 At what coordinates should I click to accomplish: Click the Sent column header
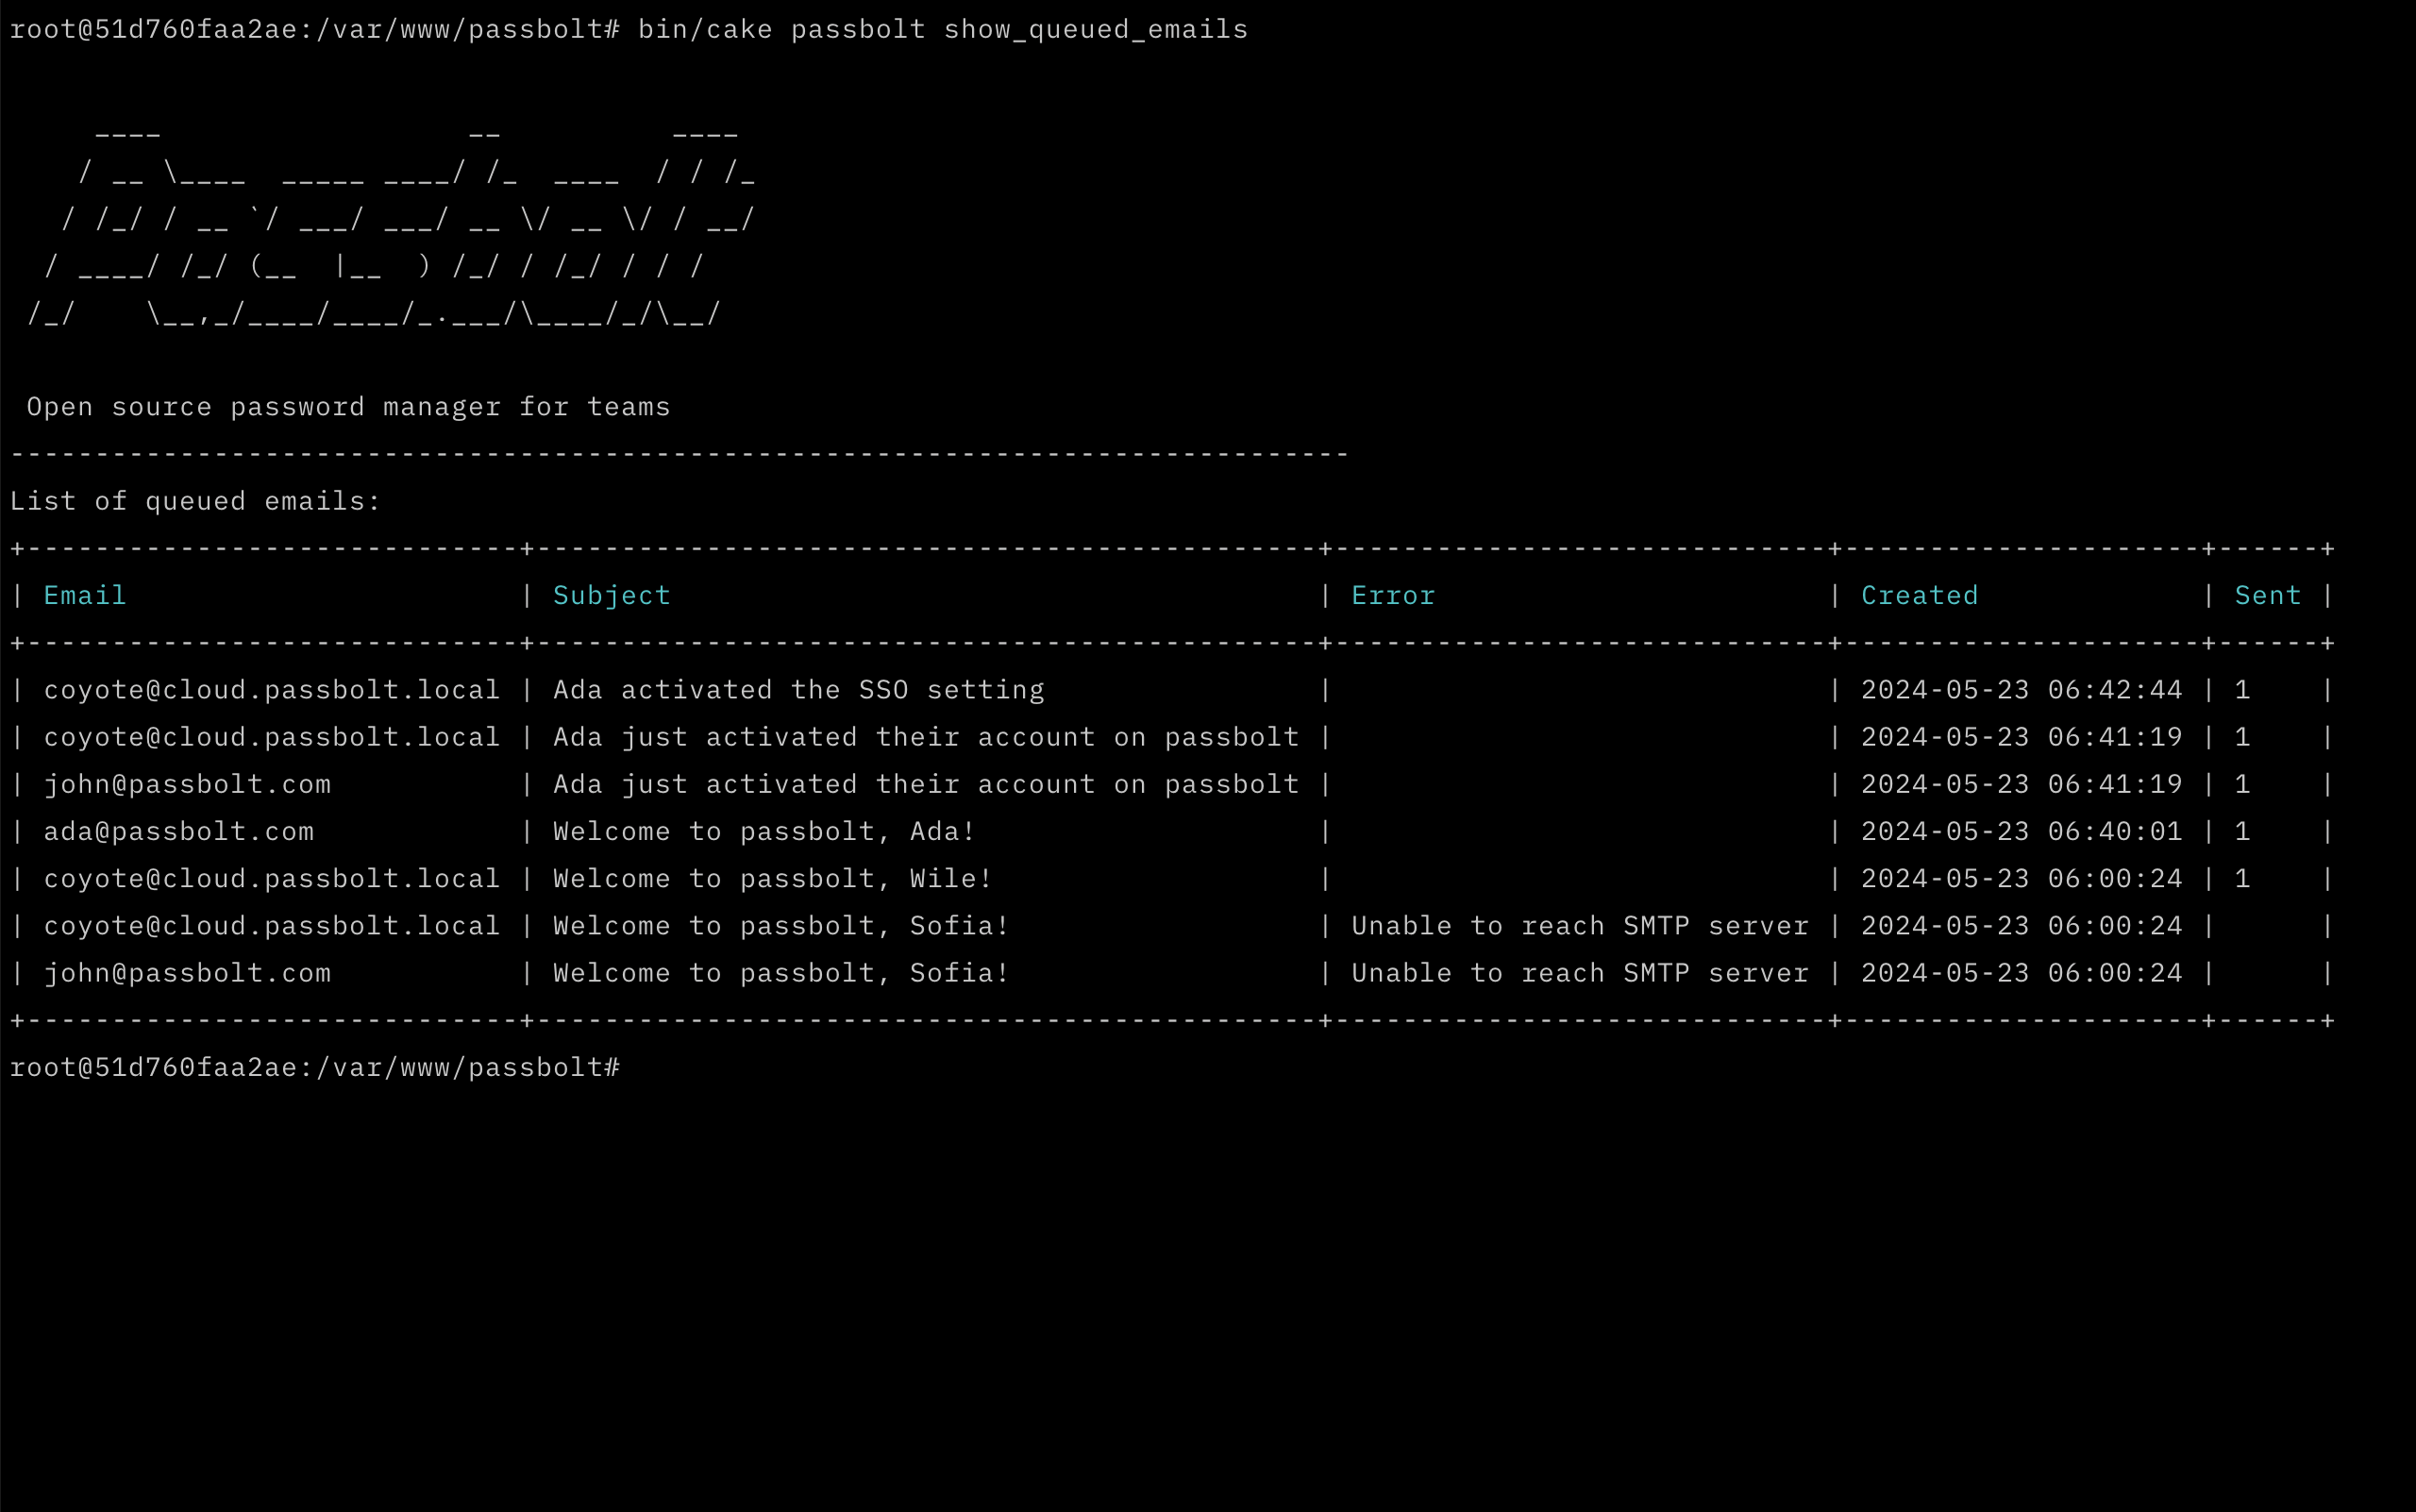(2265, 594)
